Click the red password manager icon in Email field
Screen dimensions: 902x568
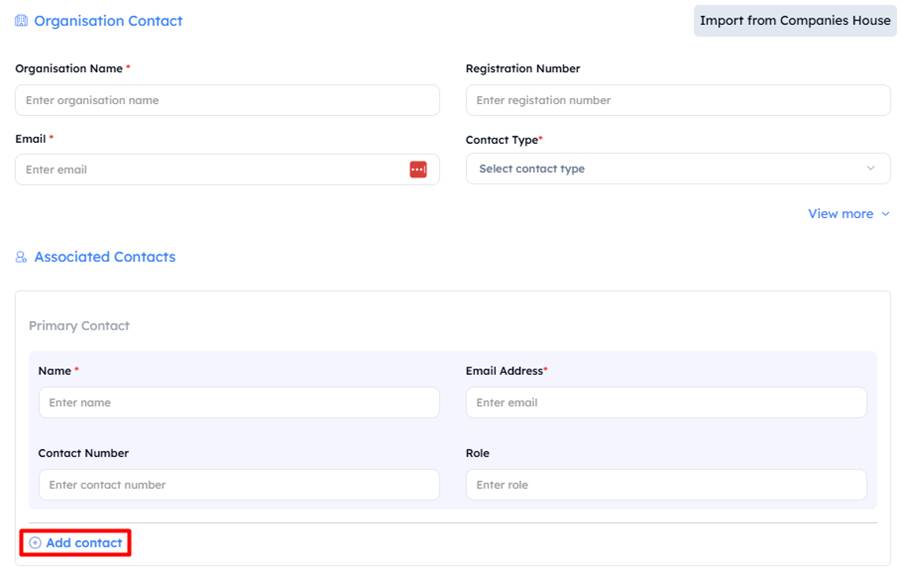coord(418,170)
